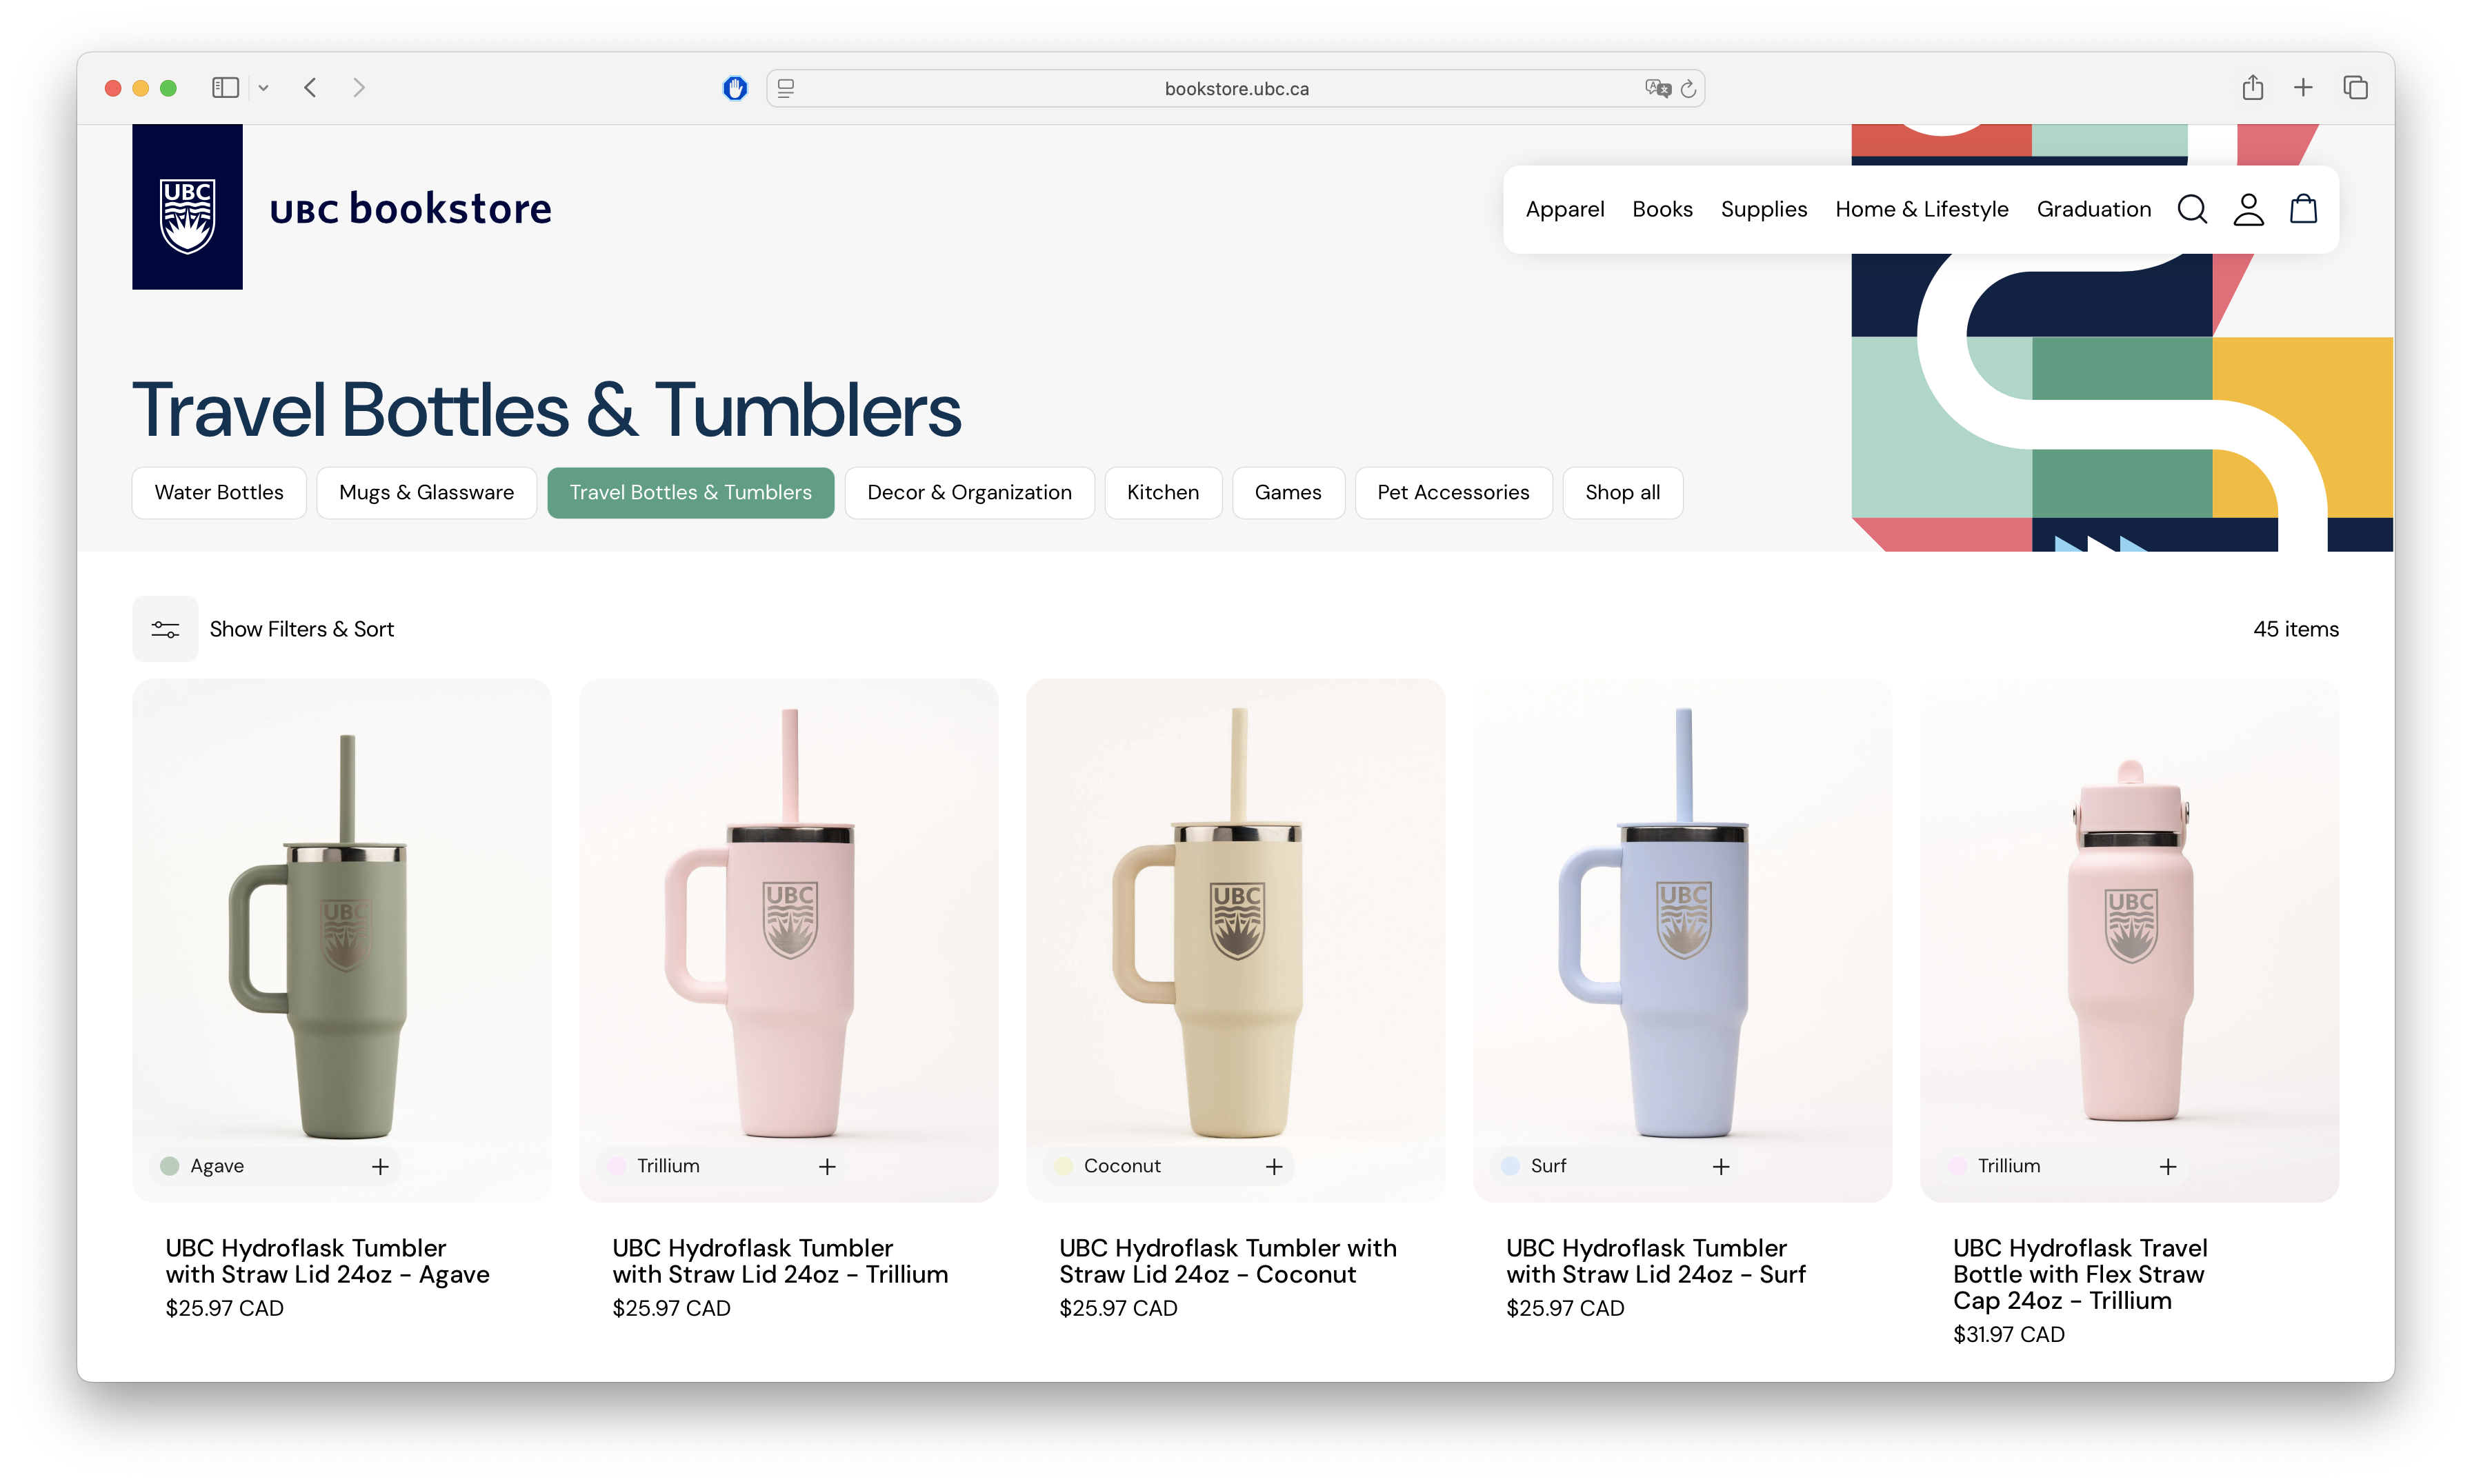
Task: Select the Agave color swatch
Action: [170, 1166]
